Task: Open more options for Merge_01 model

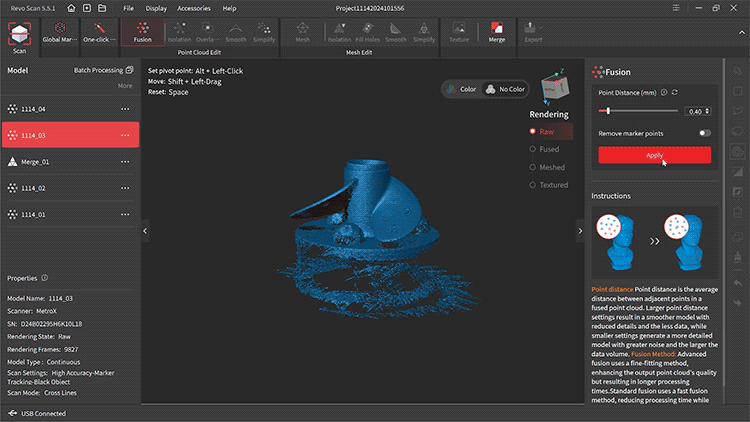Action: 125,161
